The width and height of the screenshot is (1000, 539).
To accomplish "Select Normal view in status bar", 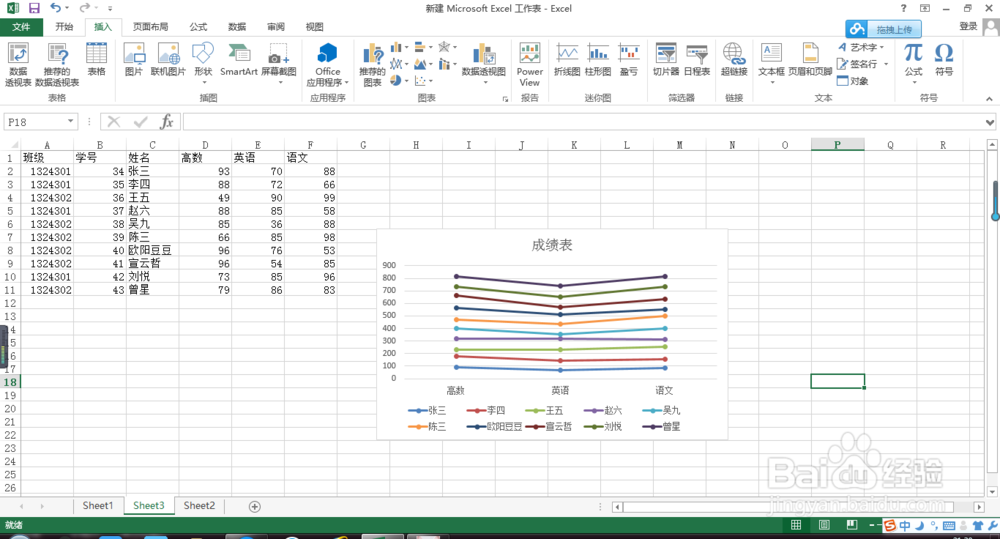I will pos(796,525).
